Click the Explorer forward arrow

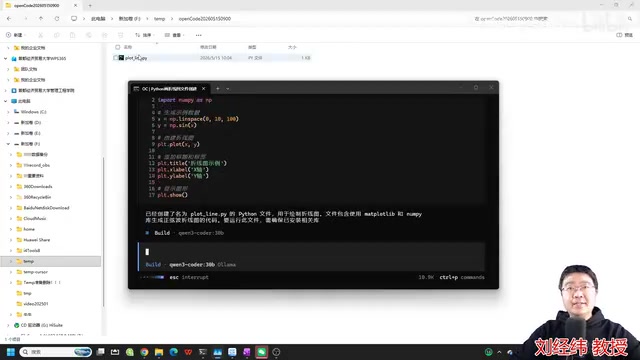point(25,19)
